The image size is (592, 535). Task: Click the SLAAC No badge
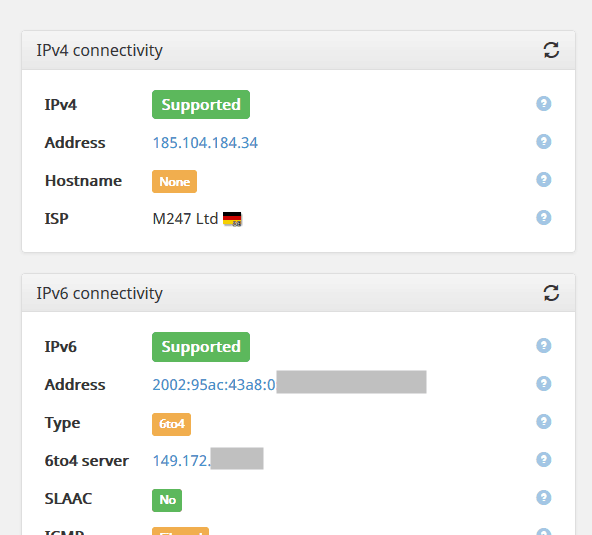coord(167,500)
